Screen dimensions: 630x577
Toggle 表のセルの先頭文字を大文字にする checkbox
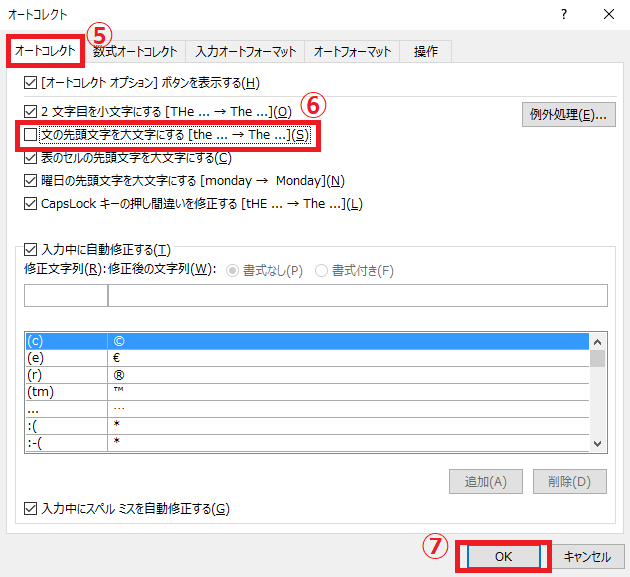click(x=31, y=158)
